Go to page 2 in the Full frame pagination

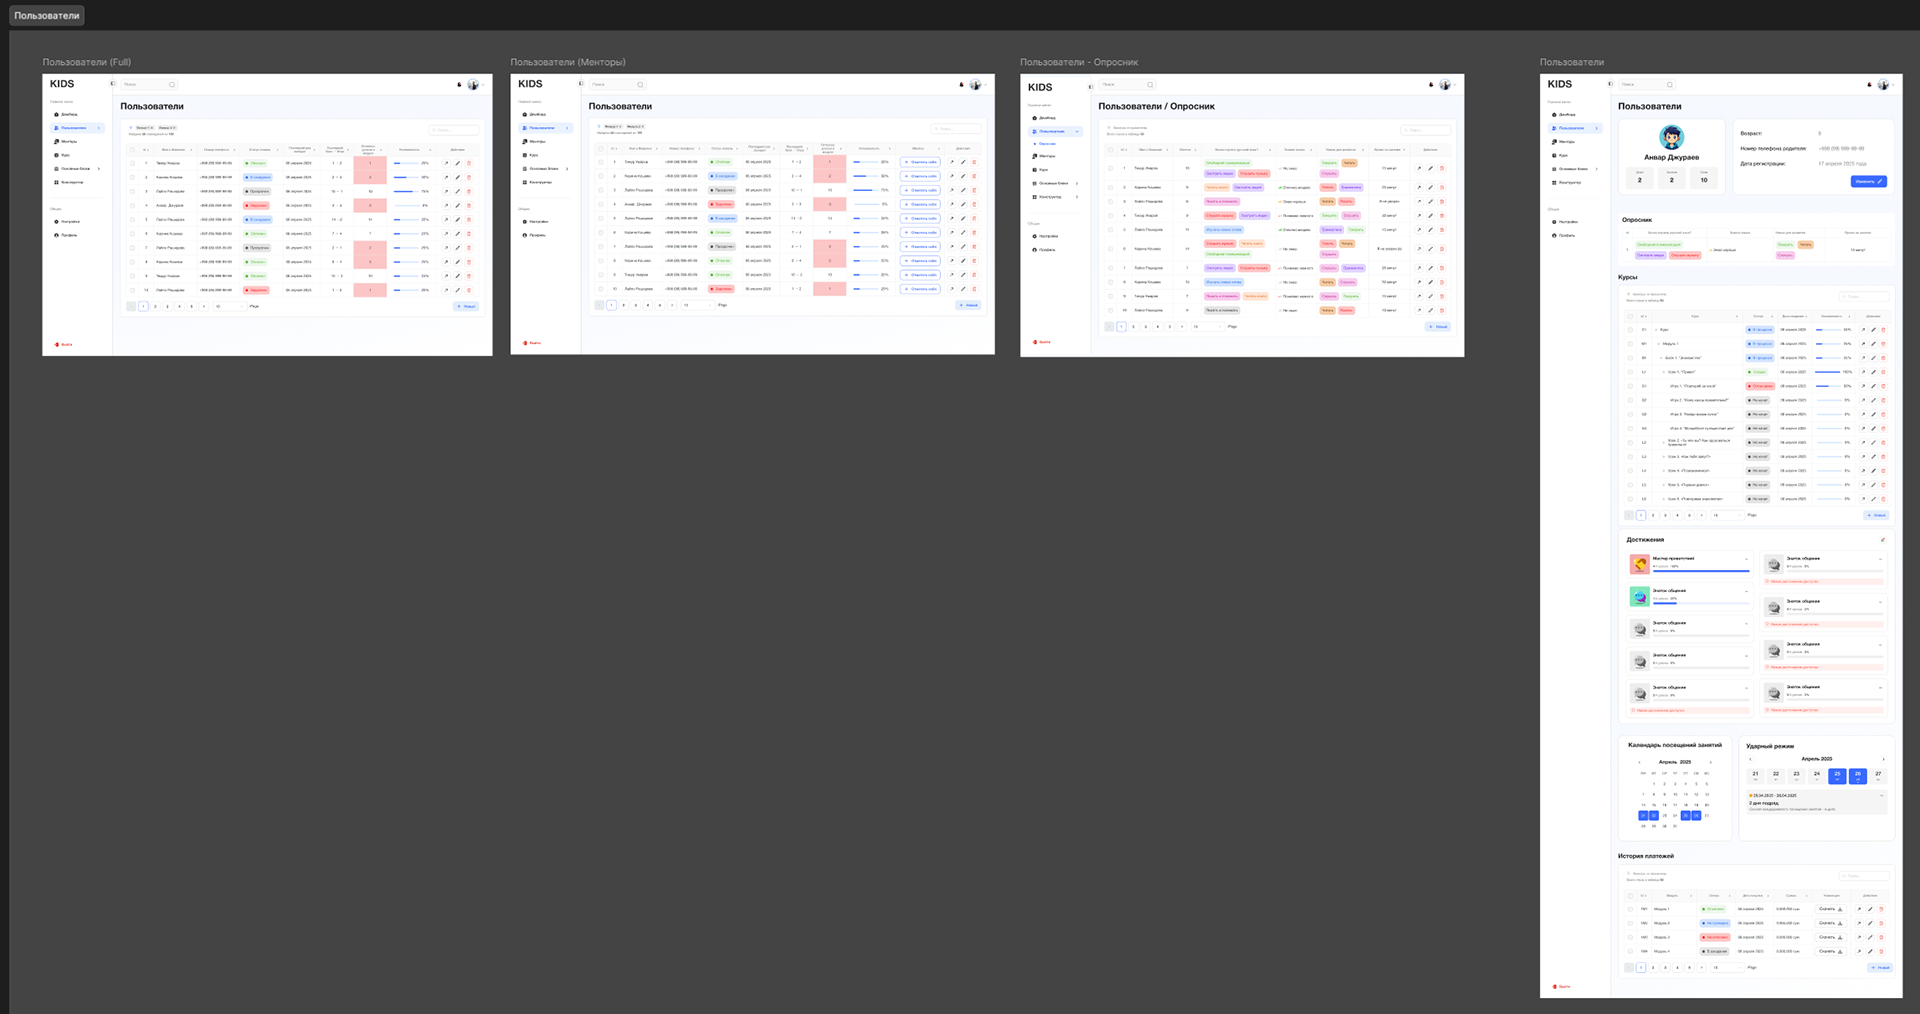(155, 306)
